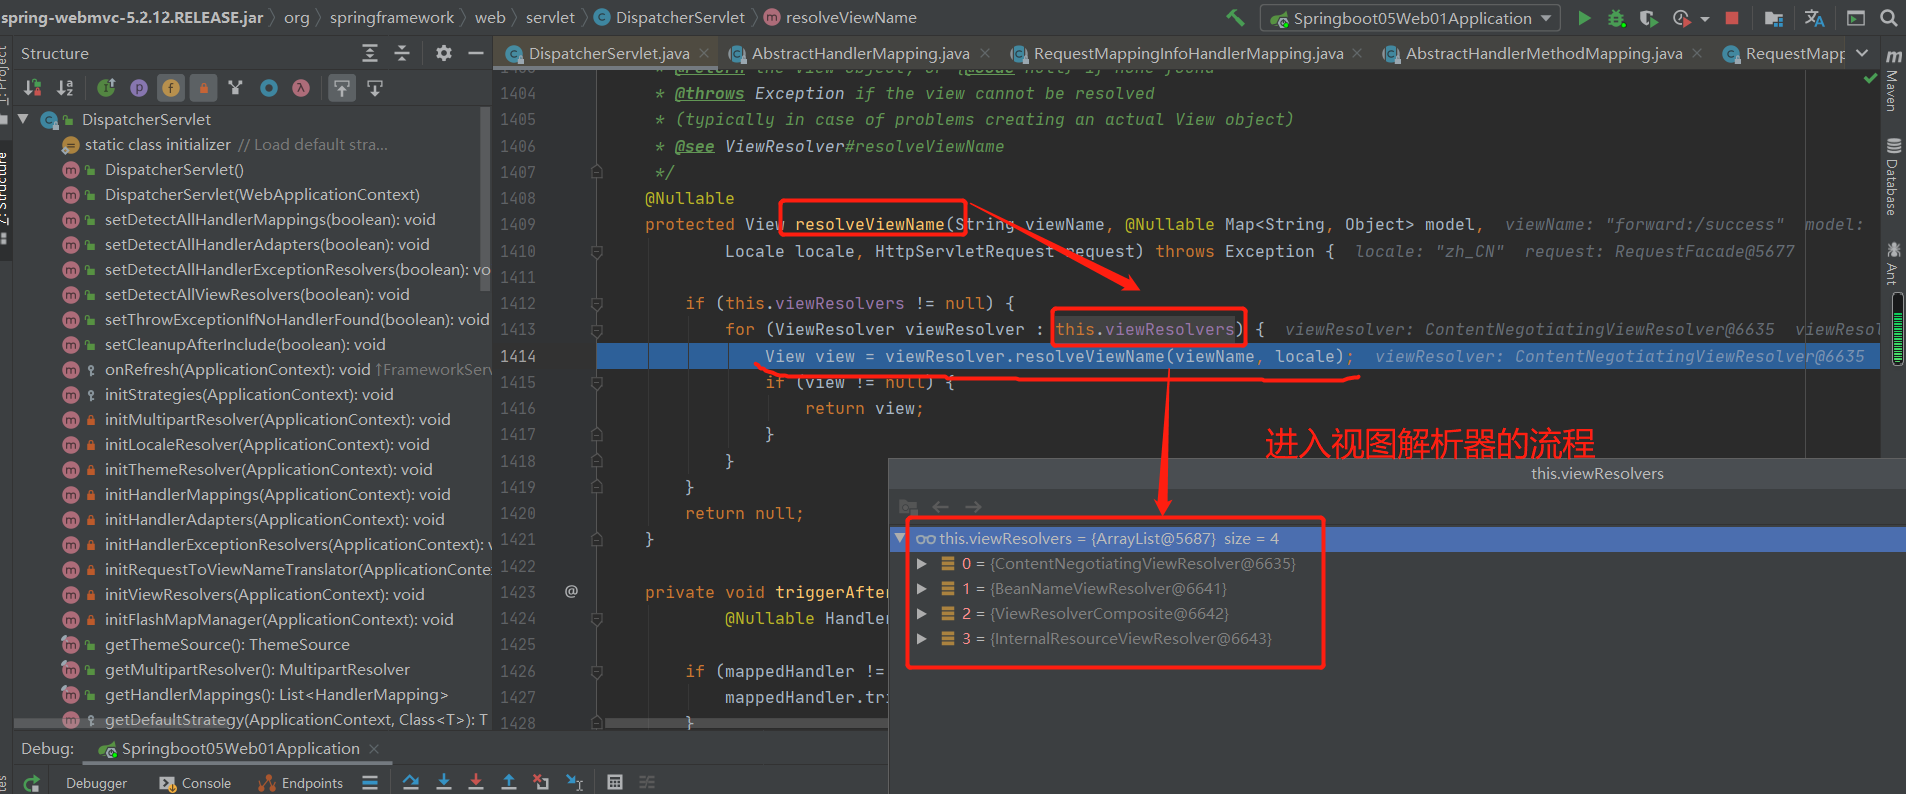Toggle Autoscroll to Source in Structure
This screenshot has width=1906, height=794.
[342, 88]
